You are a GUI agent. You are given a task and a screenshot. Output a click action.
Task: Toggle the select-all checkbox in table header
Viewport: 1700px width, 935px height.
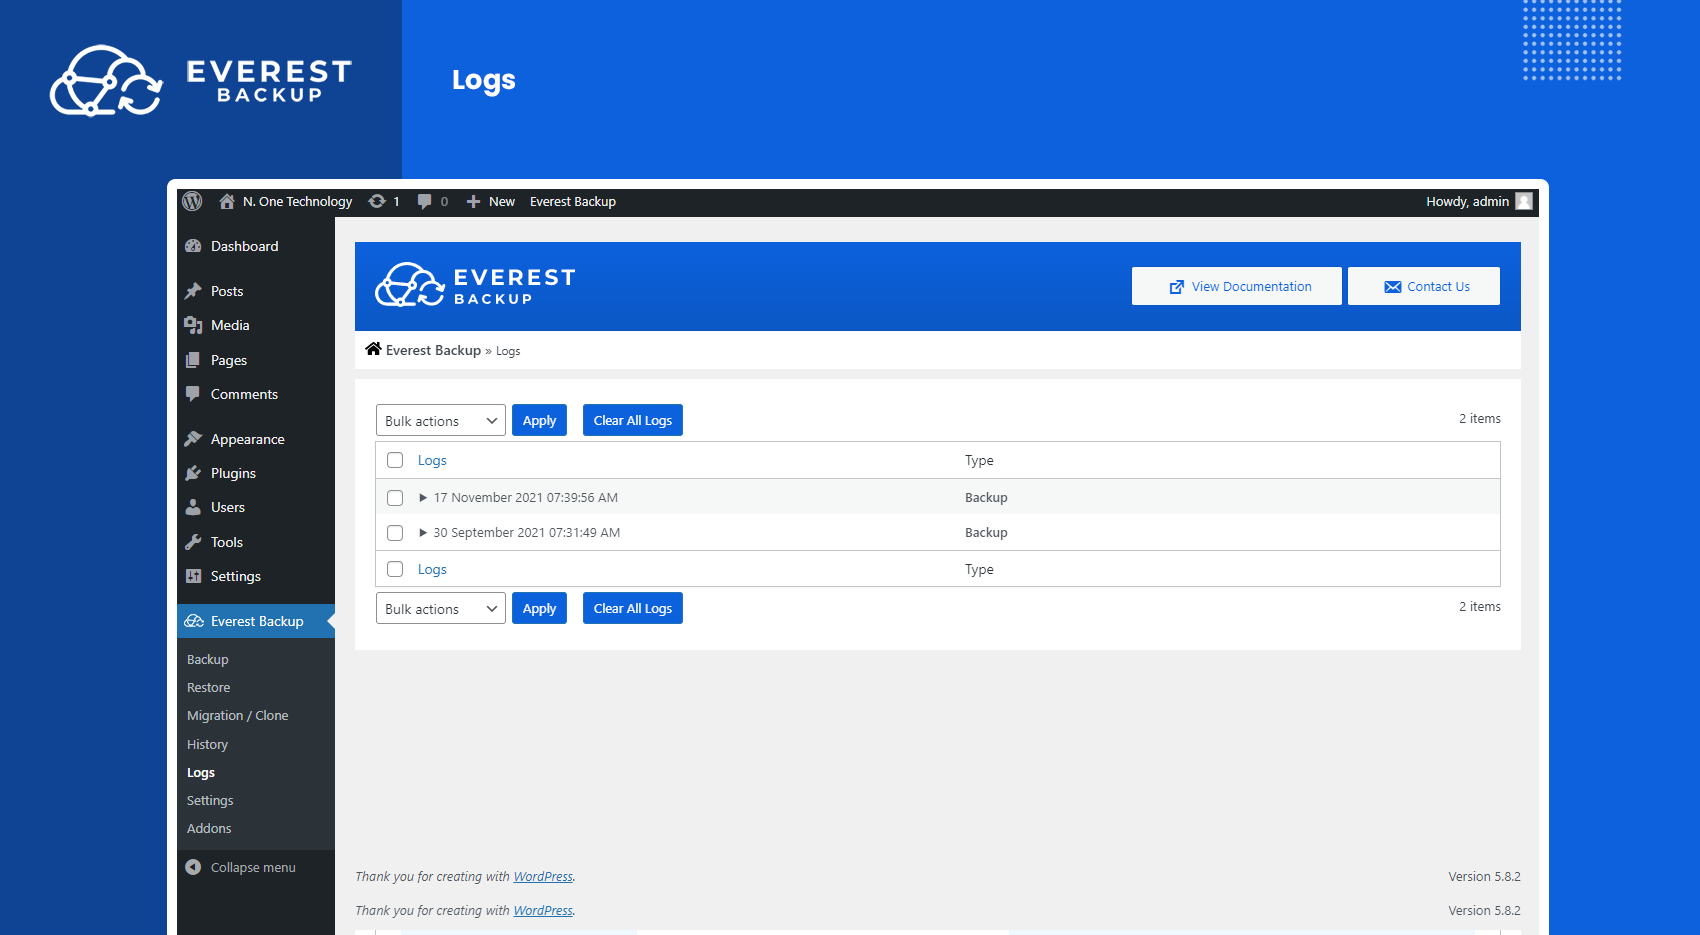(395, 460)
